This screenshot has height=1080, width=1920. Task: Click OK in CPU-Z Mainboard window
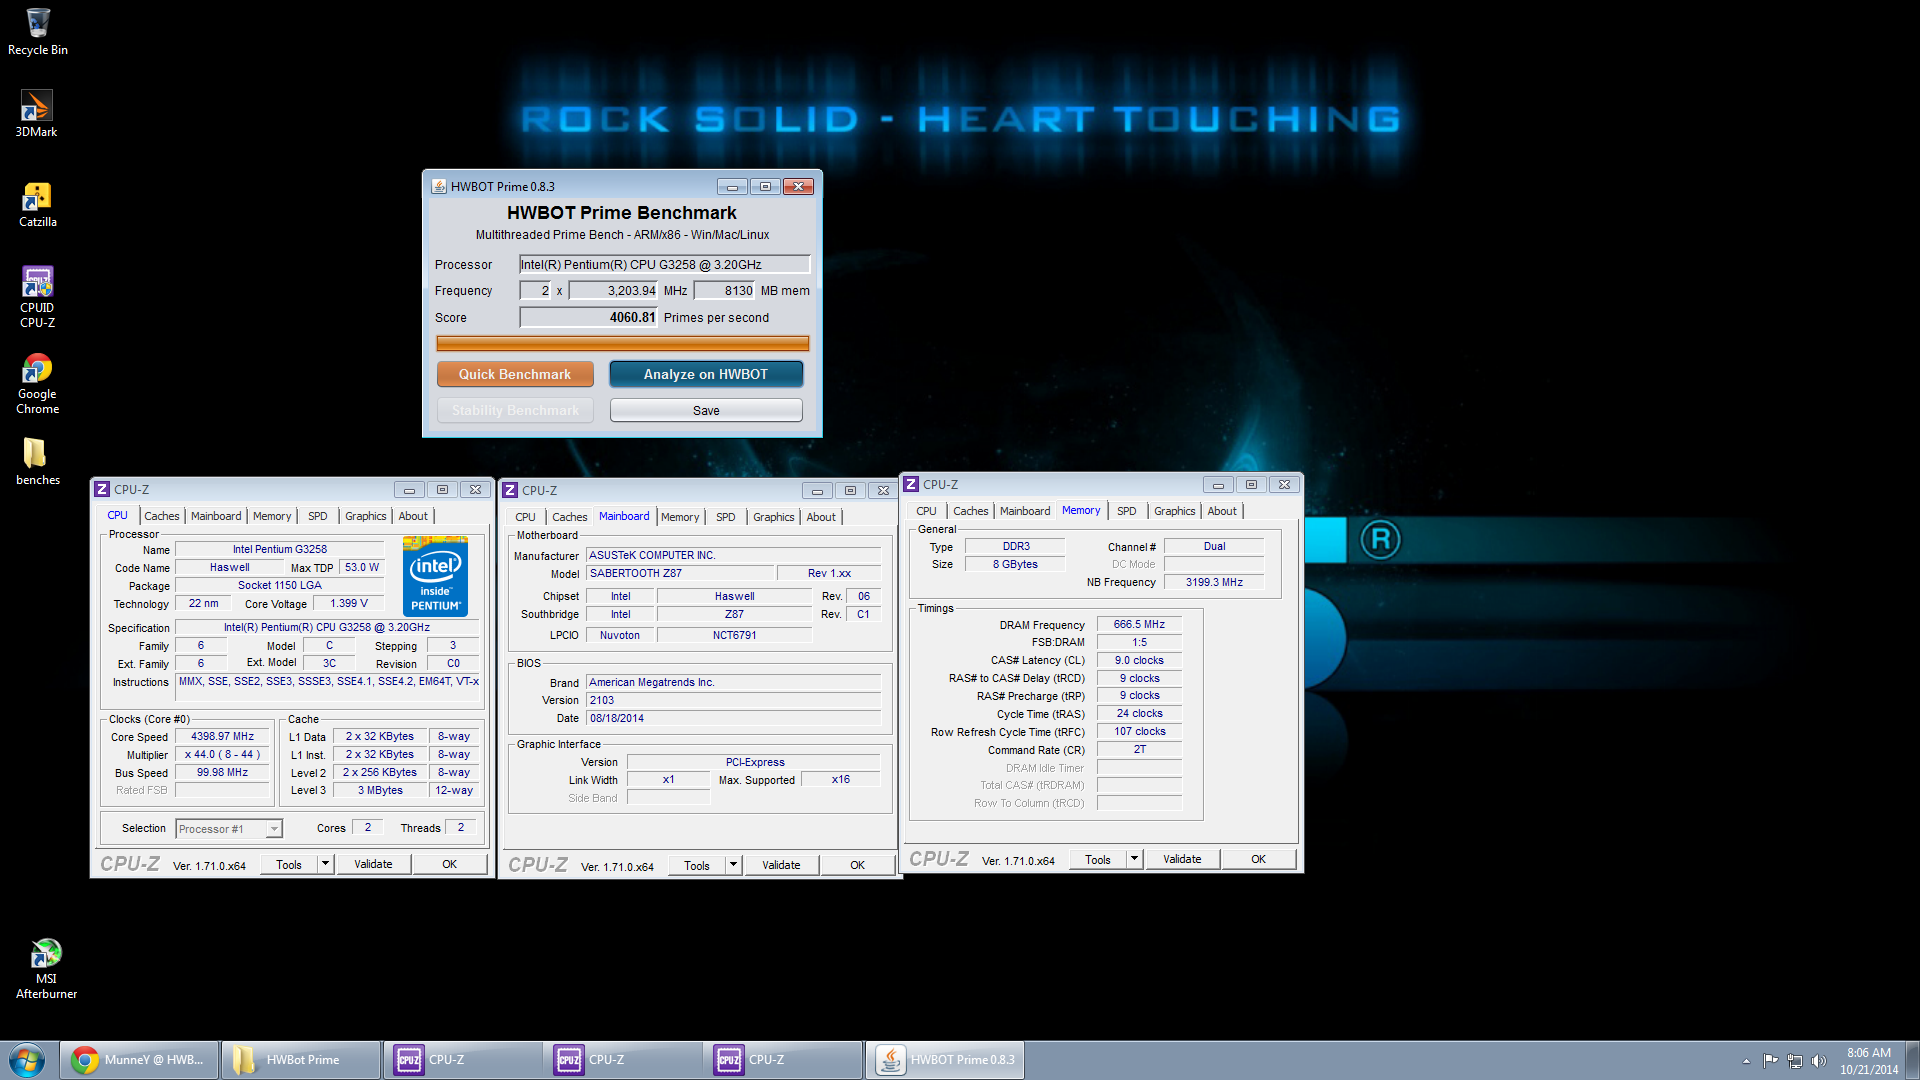858,865
